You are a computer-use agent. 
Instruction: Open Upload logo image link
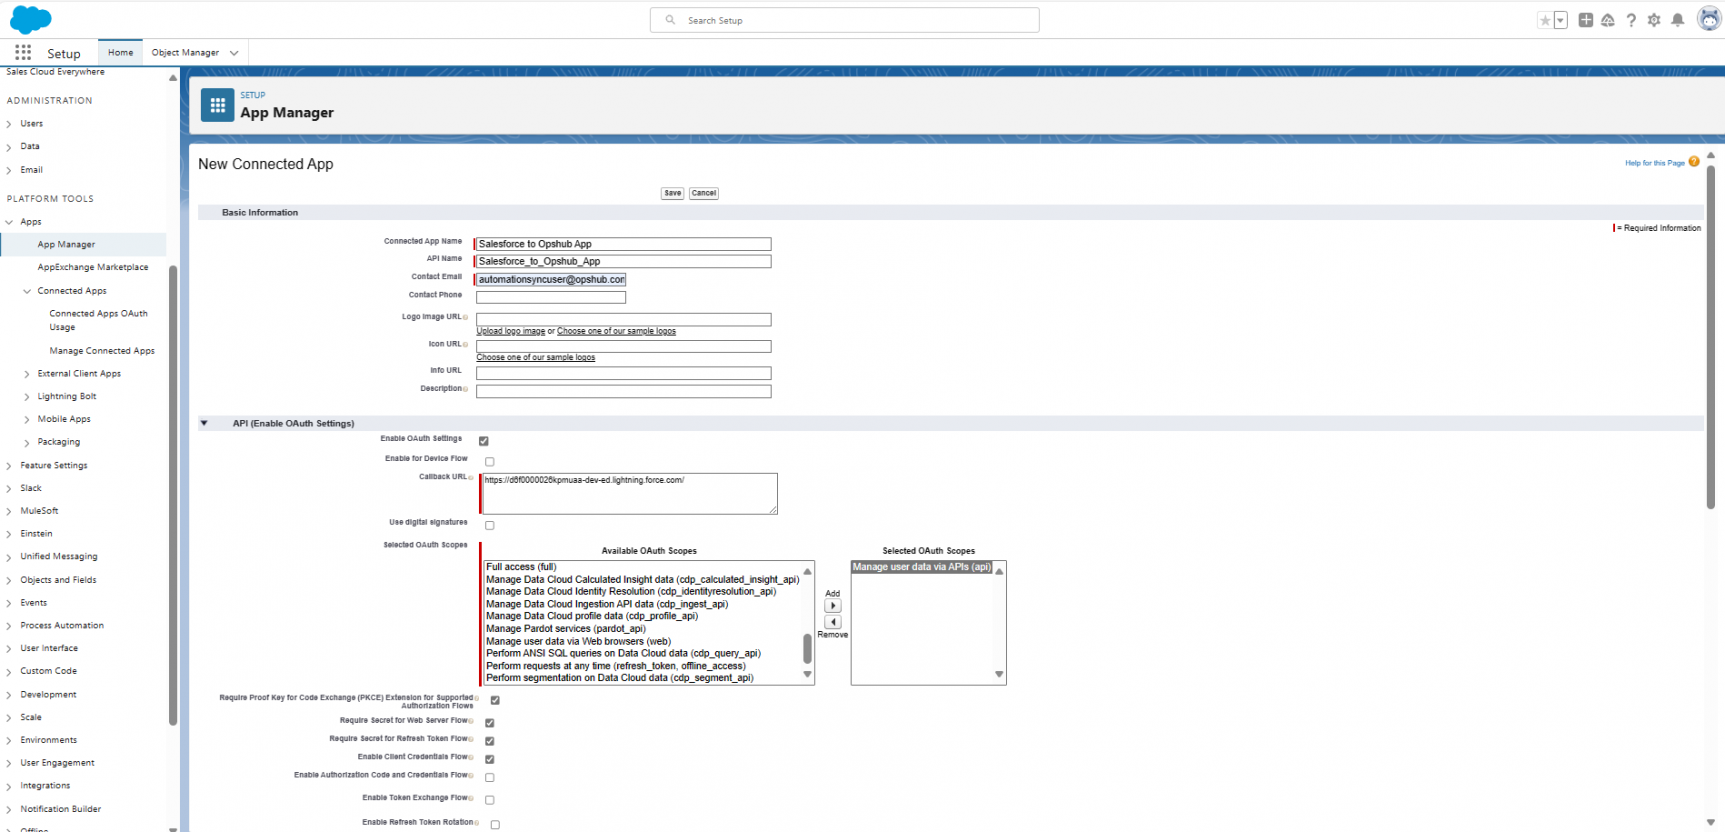point(510,331)
